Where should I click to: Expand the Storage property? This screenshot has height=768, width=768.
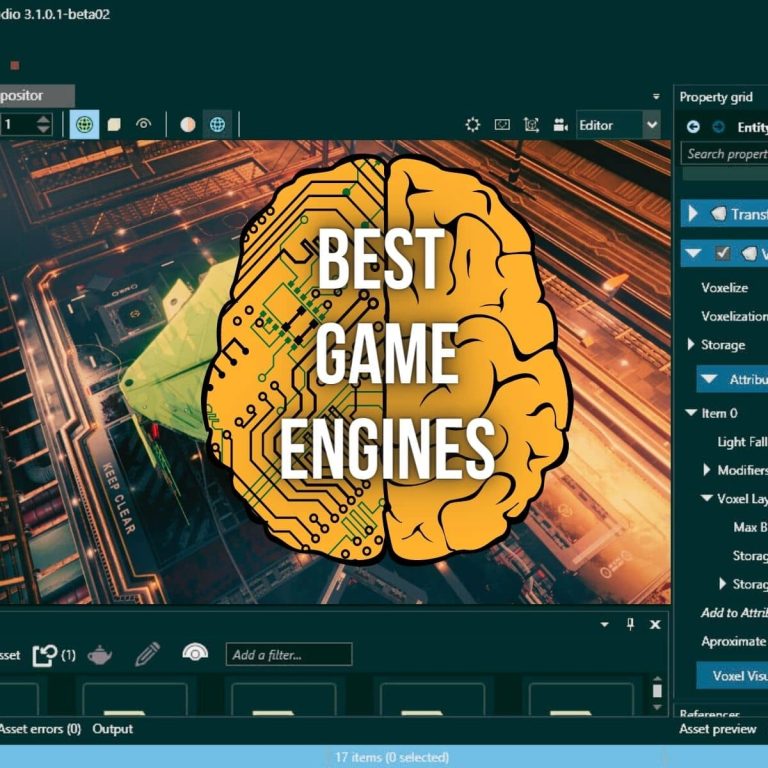coord(691,345)
